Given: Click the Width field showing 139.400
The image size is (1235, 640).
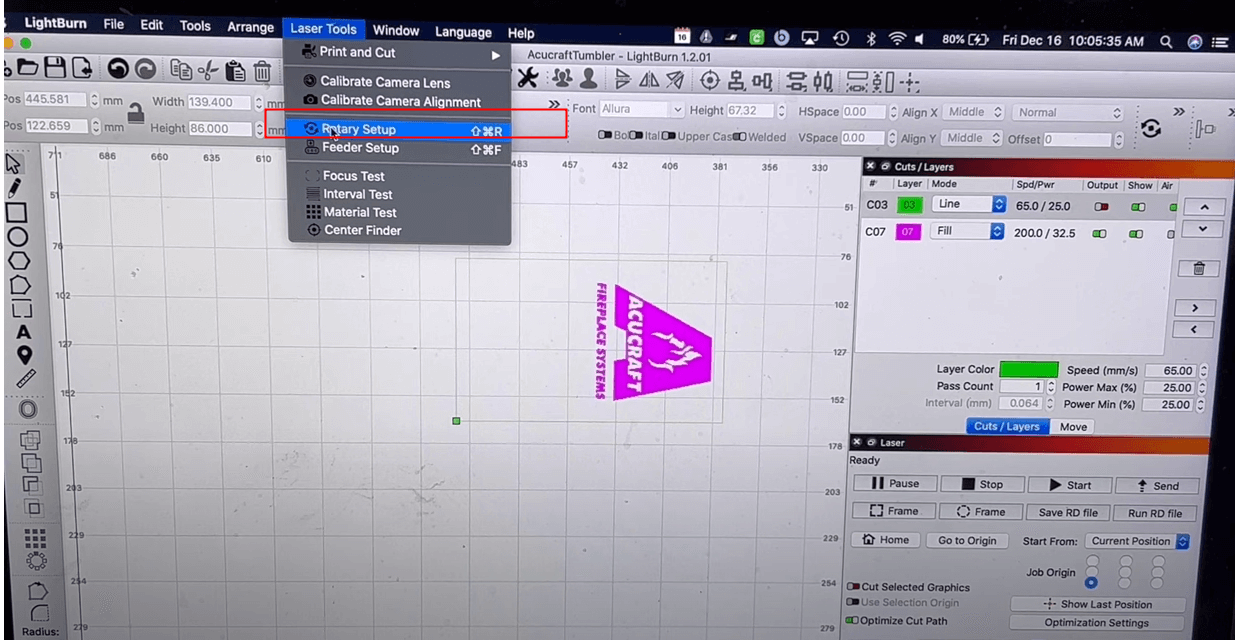Looking at the screenshot, I should (220, 102).
